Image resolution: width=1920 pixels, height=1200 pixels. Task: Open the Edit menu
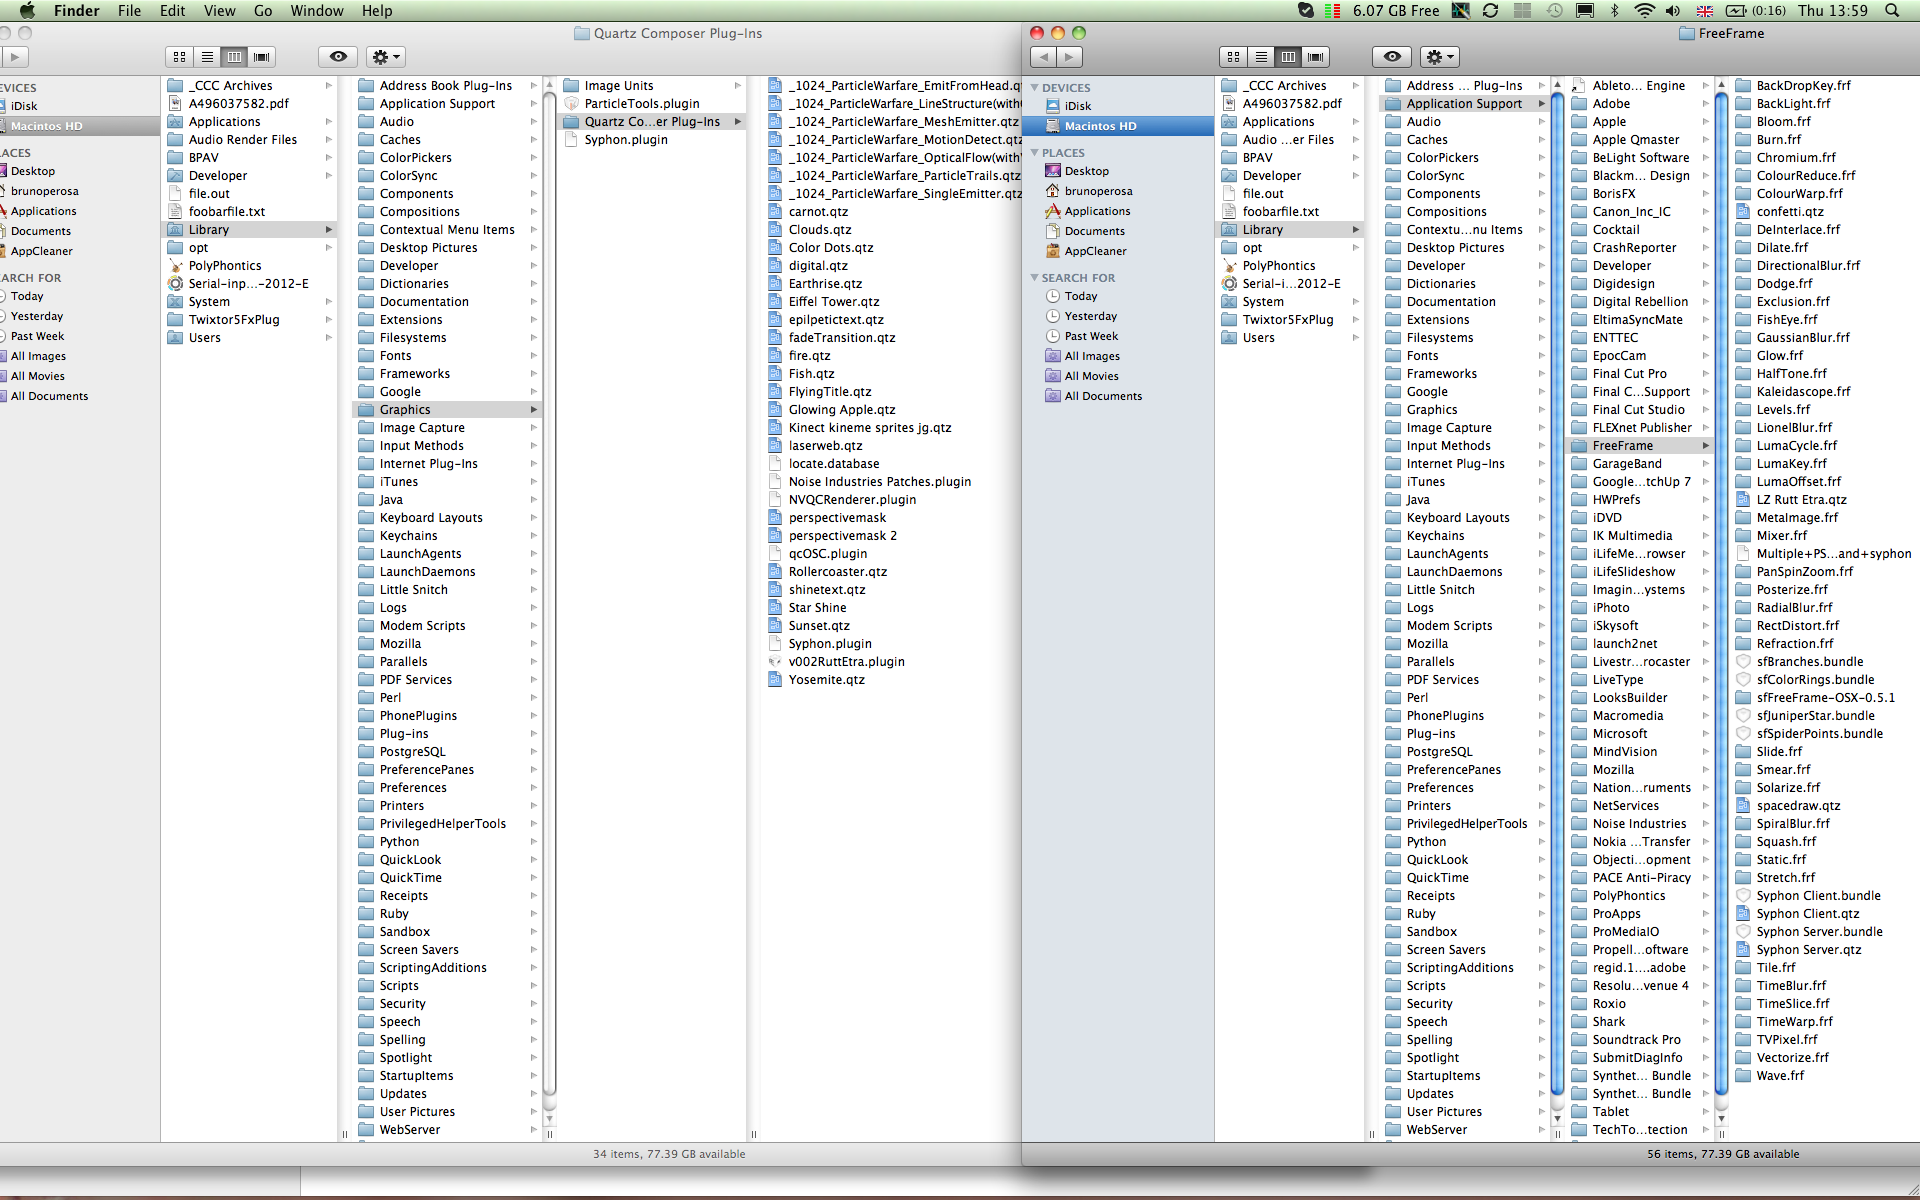[173, 11]
